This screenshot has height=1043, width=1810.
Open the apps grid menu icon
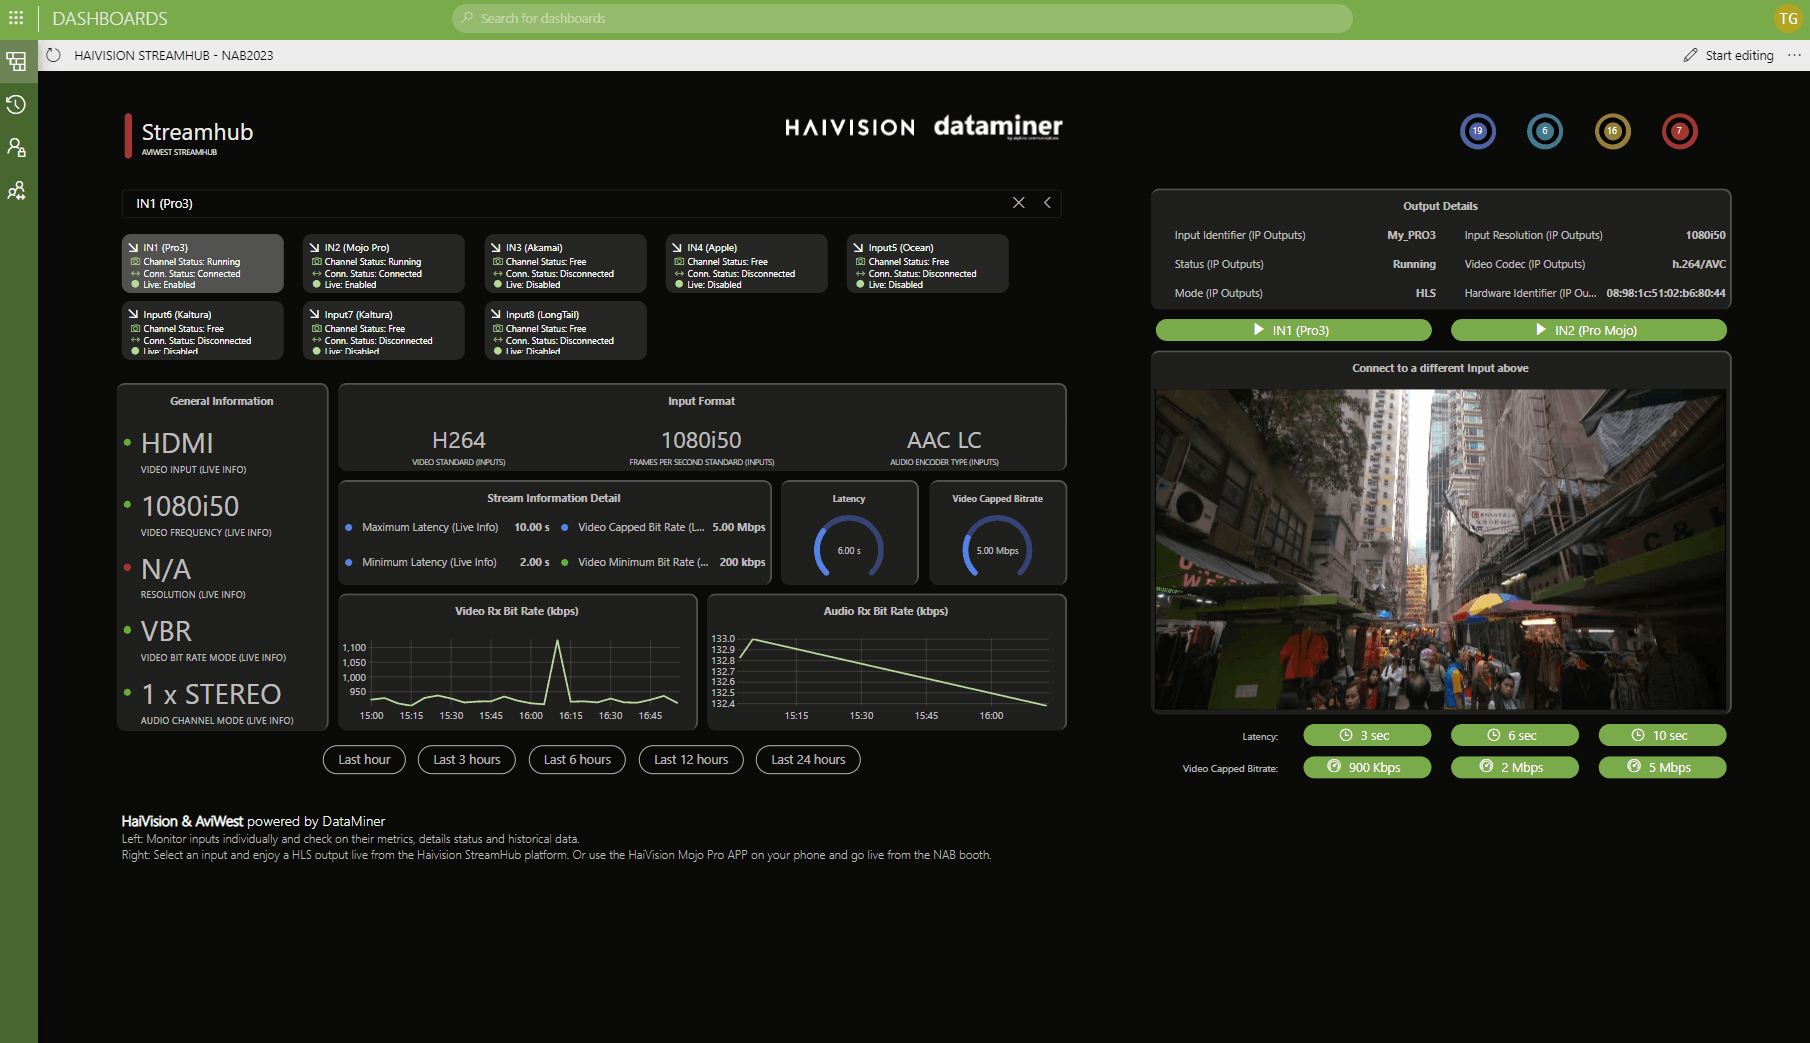pos(16,18)
